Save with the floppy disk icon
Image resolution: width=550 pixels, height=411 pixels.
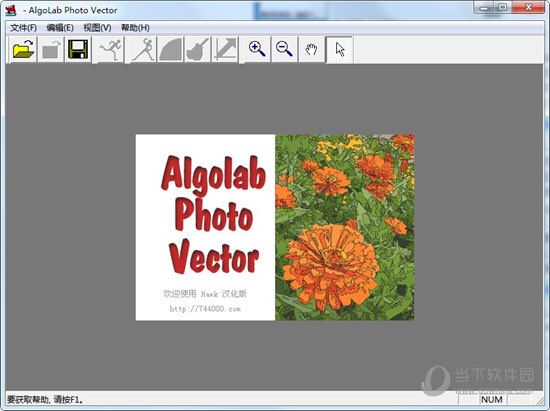point(78,49)
